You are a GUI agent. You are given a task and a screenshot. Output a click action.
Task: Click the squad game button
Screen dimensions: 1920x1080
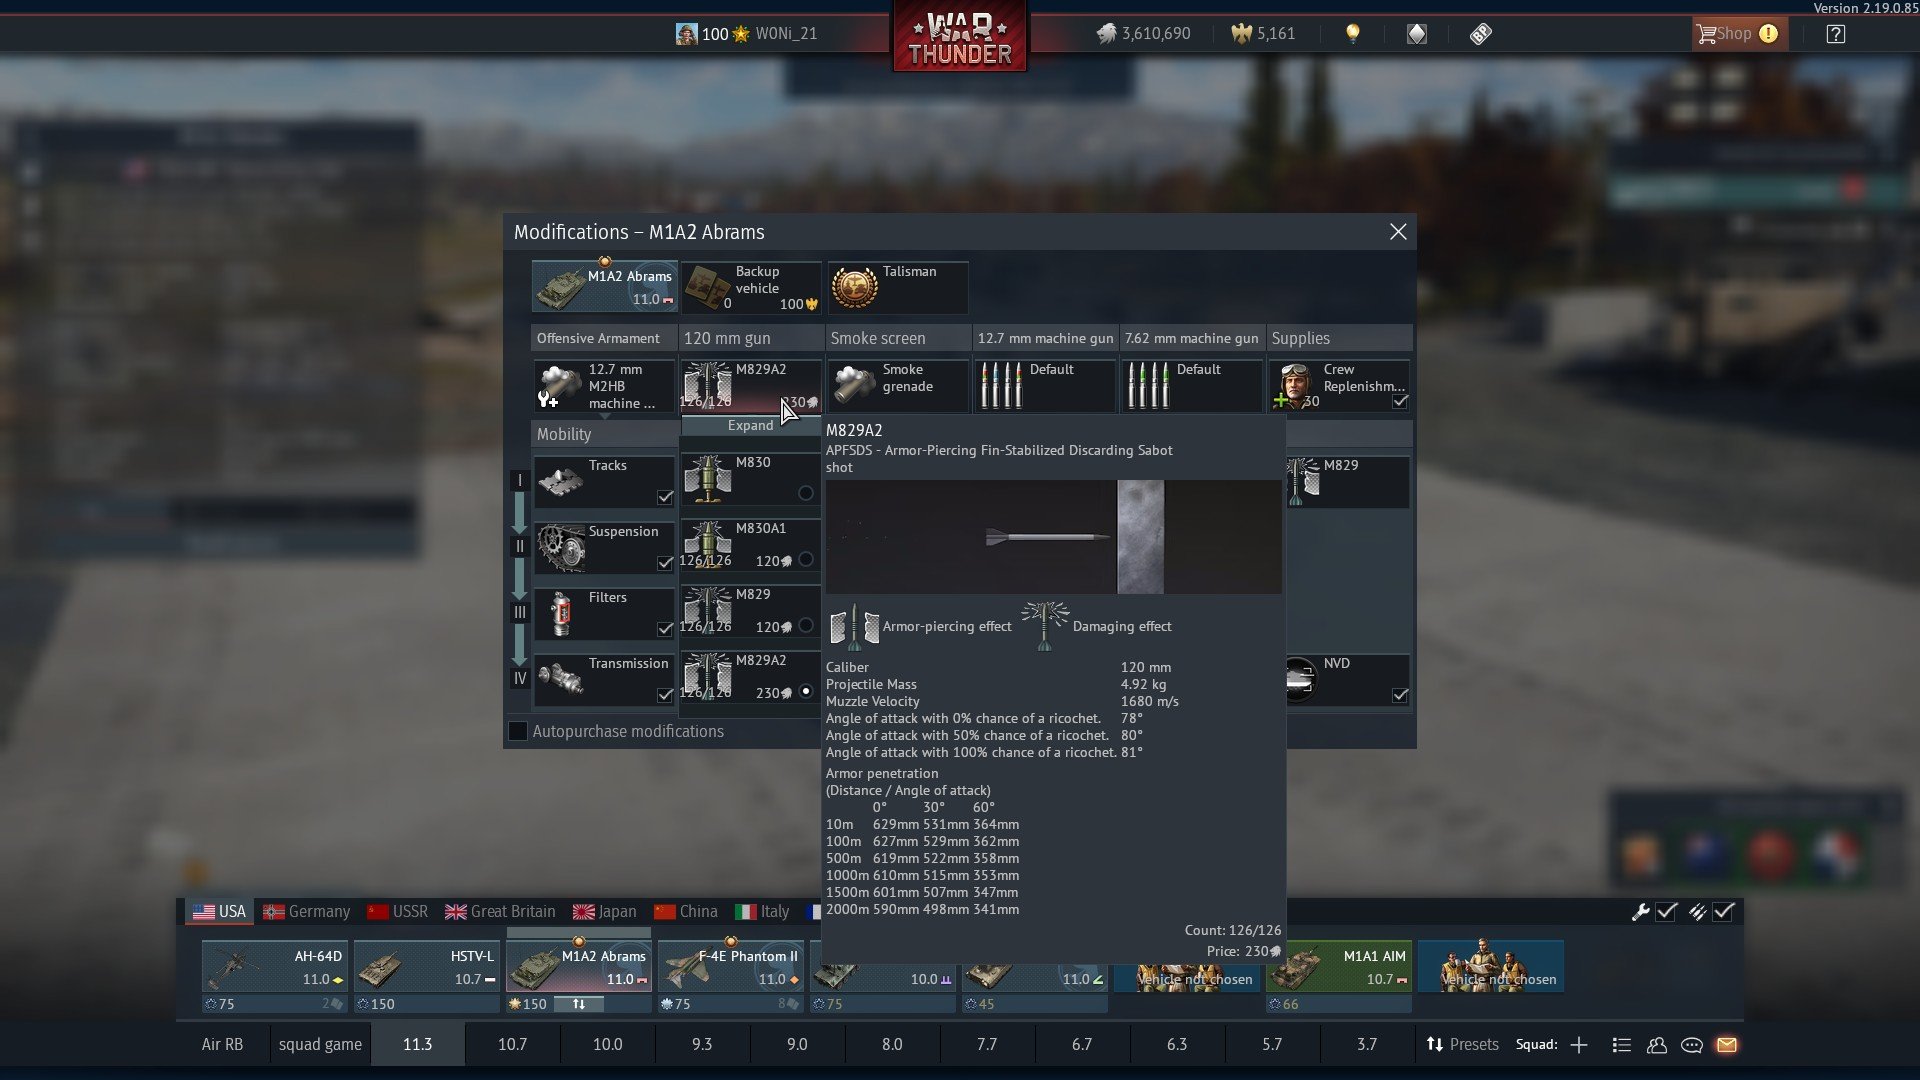click(320, 1044)
